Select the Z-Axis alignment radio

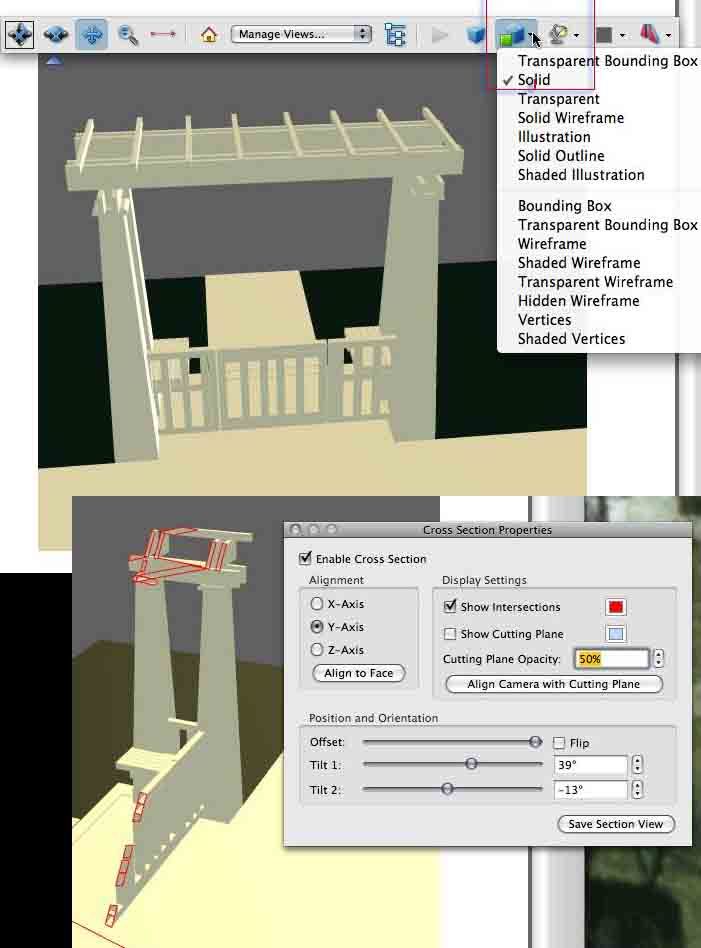point(316,649)
